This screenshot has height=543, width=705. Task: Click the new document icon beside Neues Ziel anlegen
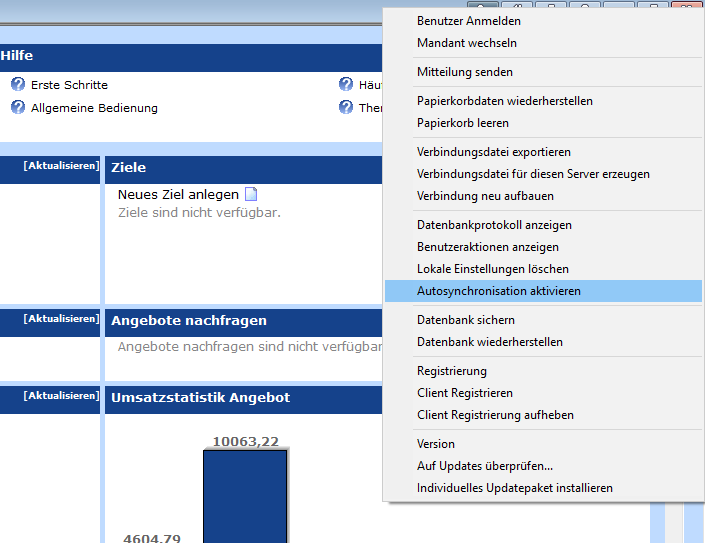pyautogui.click(x=251, y=194)
